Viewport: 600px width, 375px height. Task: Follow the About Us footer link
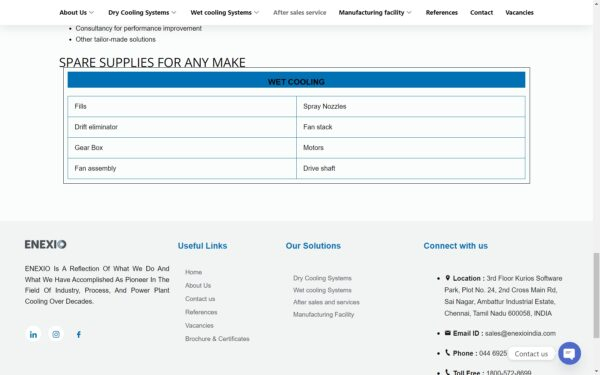click(198, 285)
